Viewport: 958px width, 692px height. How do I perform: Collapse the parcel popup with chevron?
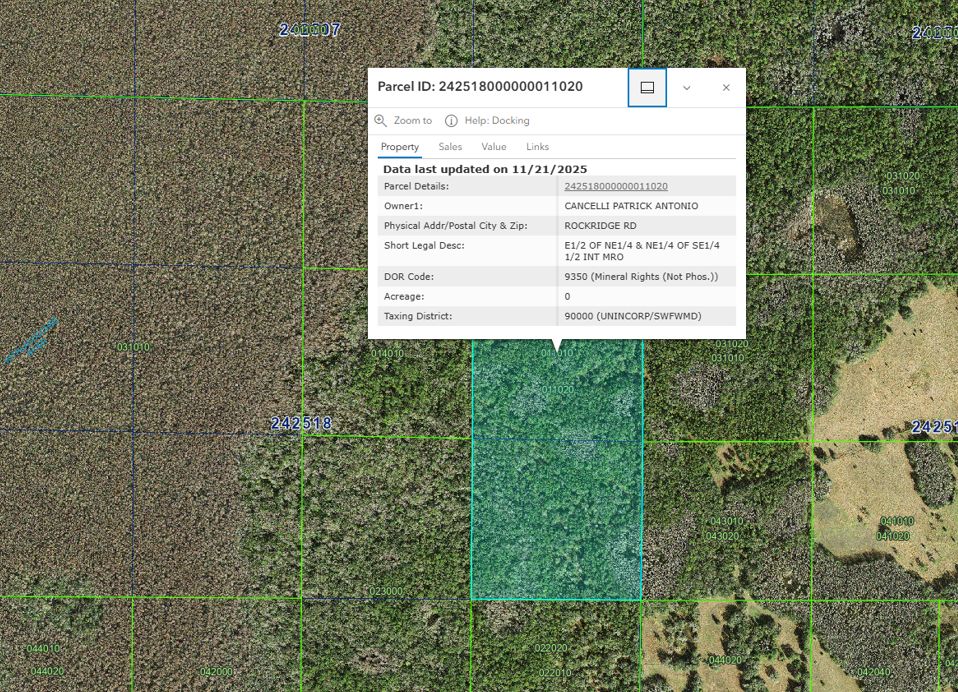[687, 88]
